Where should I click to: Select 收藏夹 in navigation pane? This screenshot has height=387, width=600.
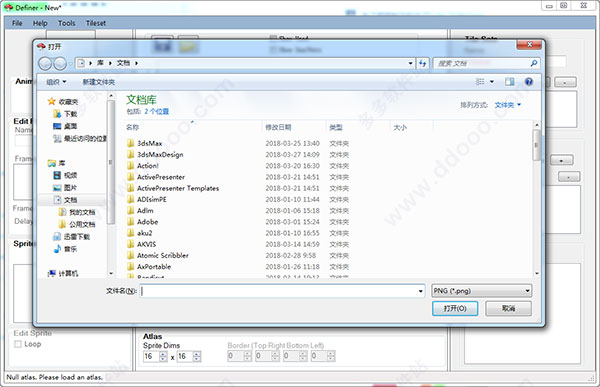[x=63, y=101]
